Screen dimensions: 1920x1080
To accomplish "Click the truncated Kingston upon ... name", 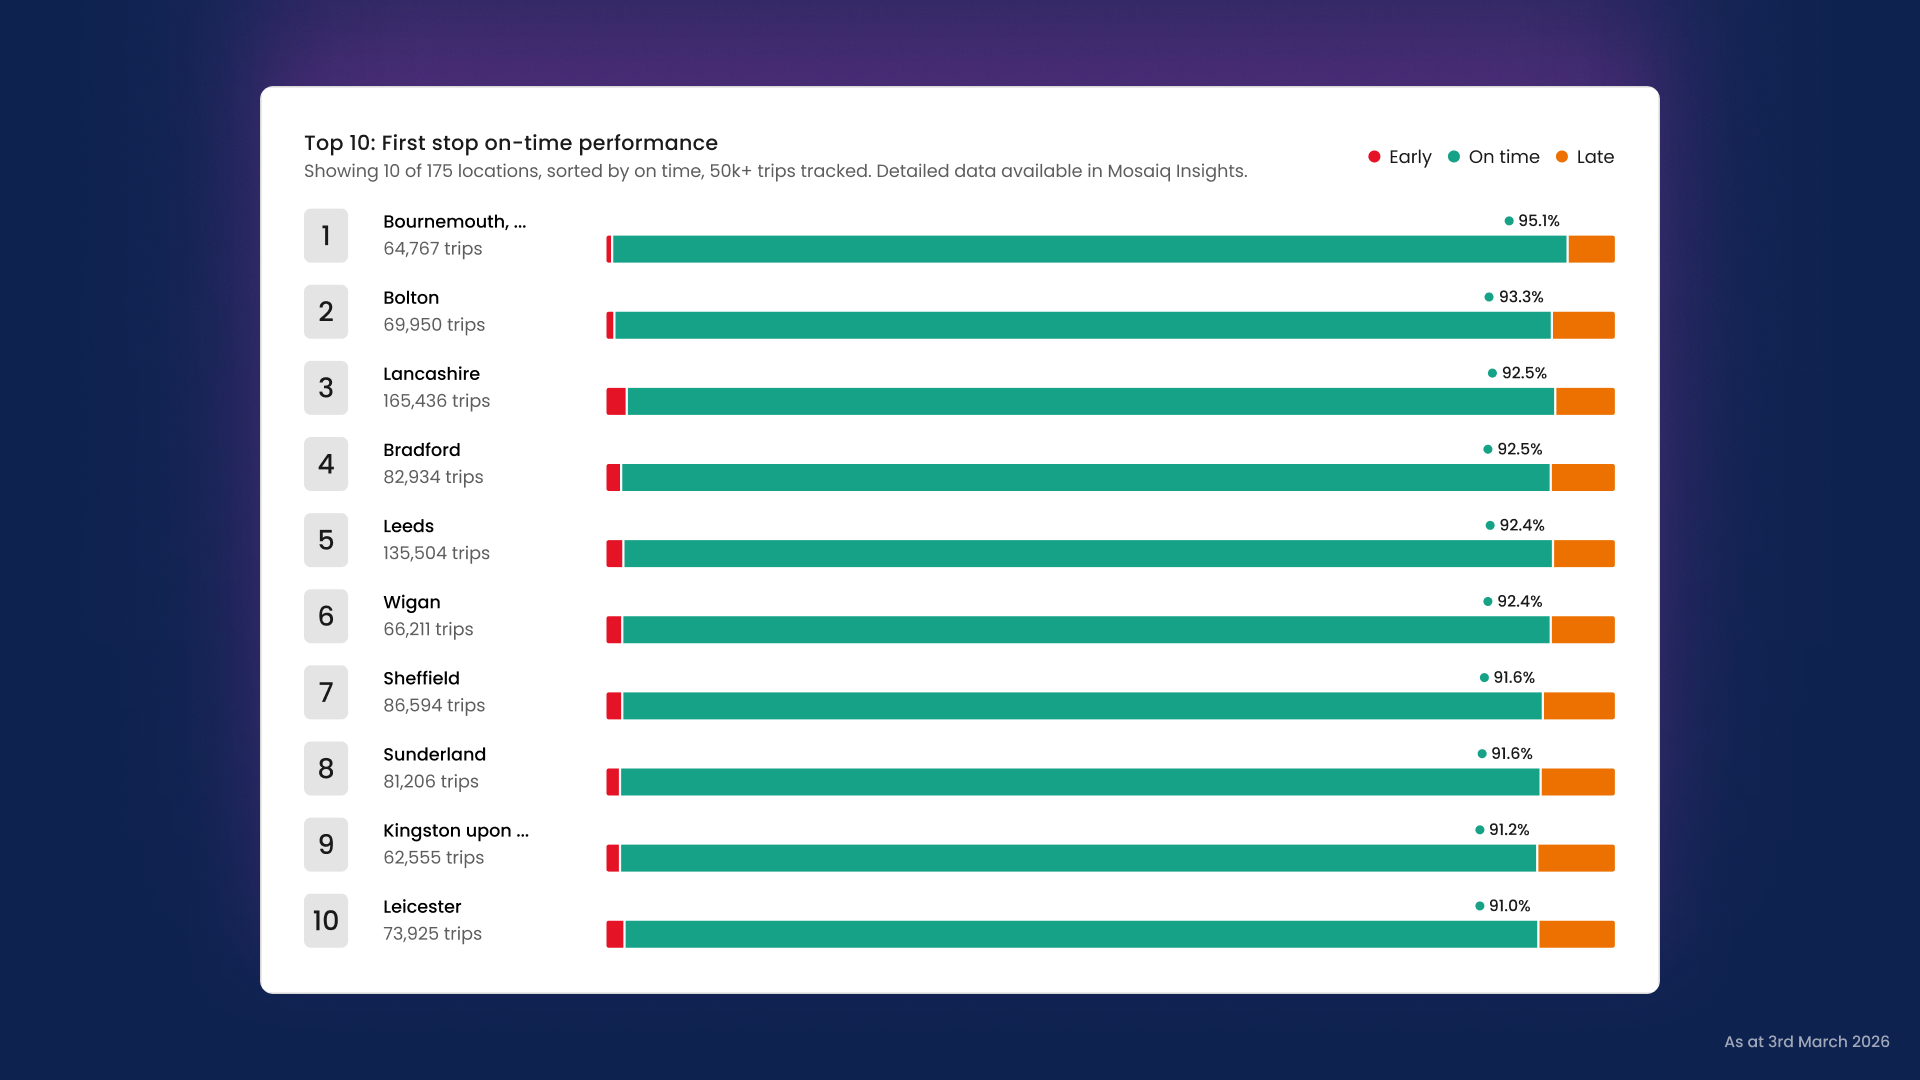I will [456, 831].
